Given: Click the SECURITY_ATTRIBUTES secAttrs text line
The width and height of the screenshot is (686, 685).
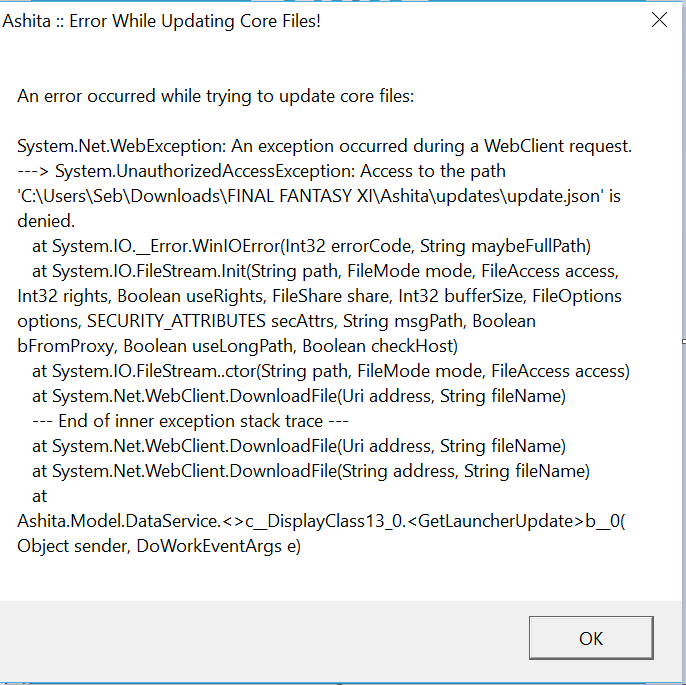Looking at the screenshot, I should click(x=276, y=321).
